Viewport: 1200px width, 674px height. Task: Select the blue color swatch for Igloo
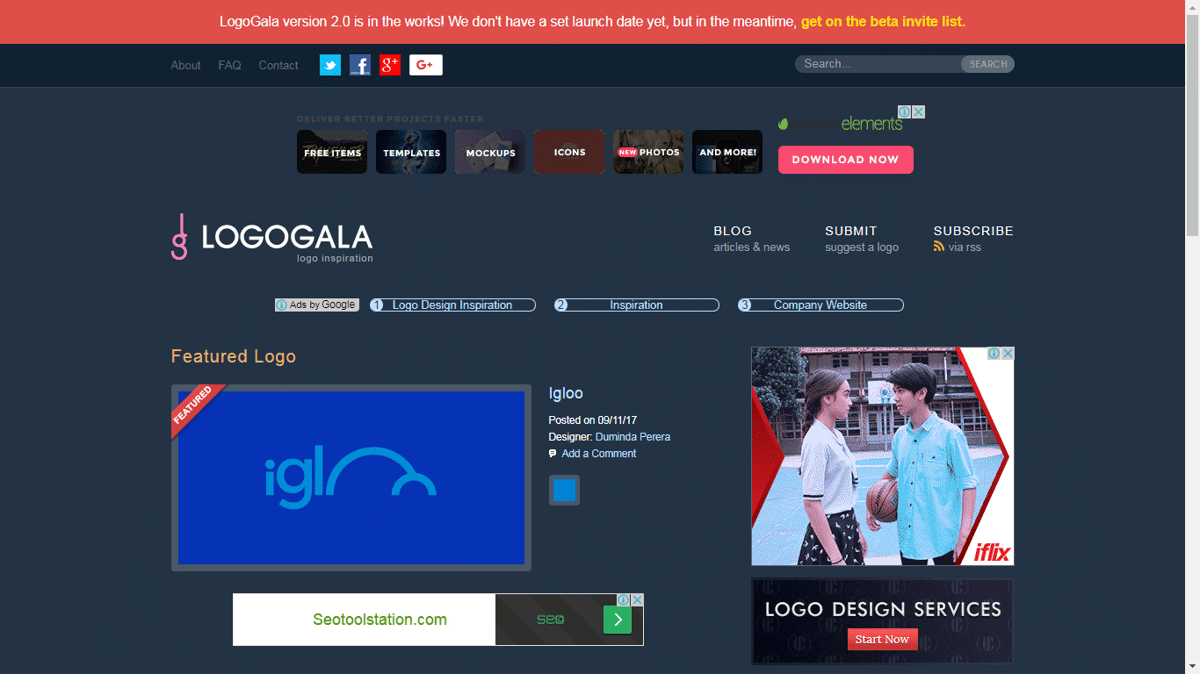point(564,490)
